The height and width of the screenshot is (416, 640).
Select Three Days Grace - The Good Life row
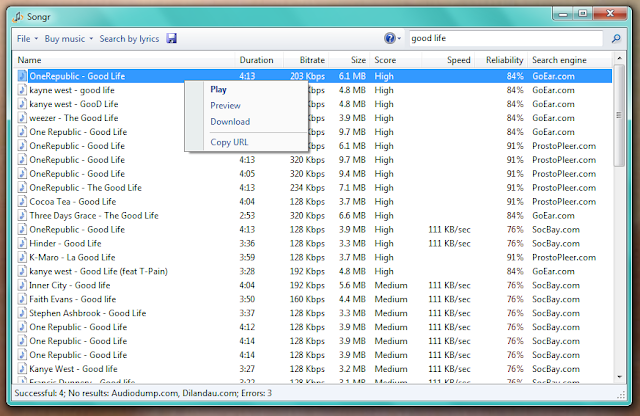[314, 216]
